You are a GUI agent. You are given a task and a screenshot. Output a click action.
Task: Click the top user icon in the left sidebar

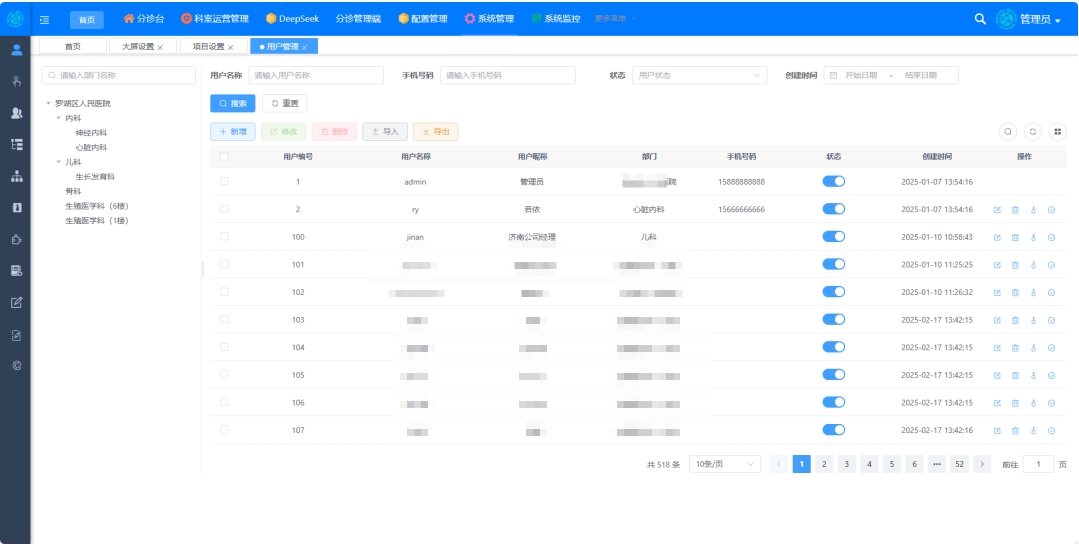pos(16,50)
